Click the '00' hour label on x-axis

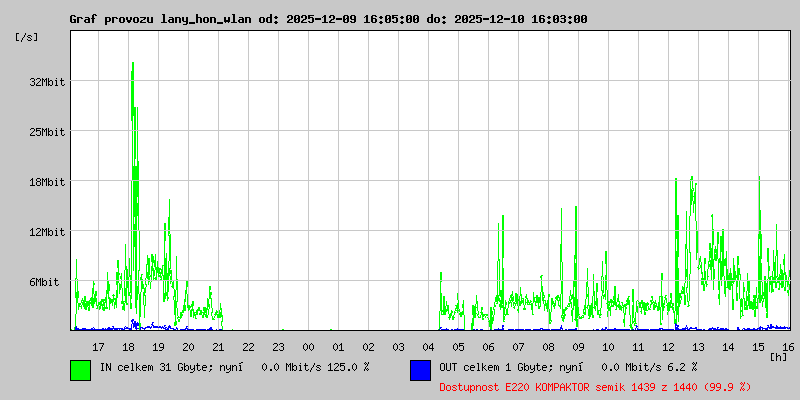click(x=308, y=347)
